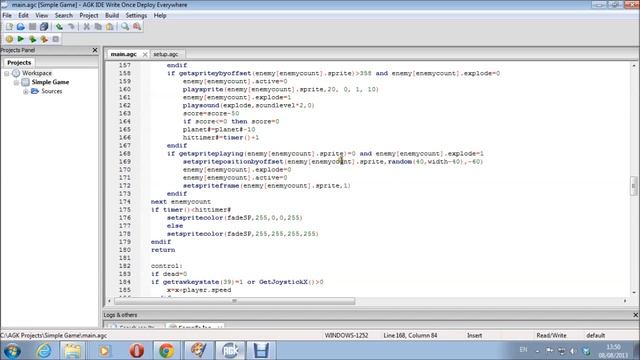The image size is (640, 360).
Task: Select the Projects tab in panel
Action: 19,62
